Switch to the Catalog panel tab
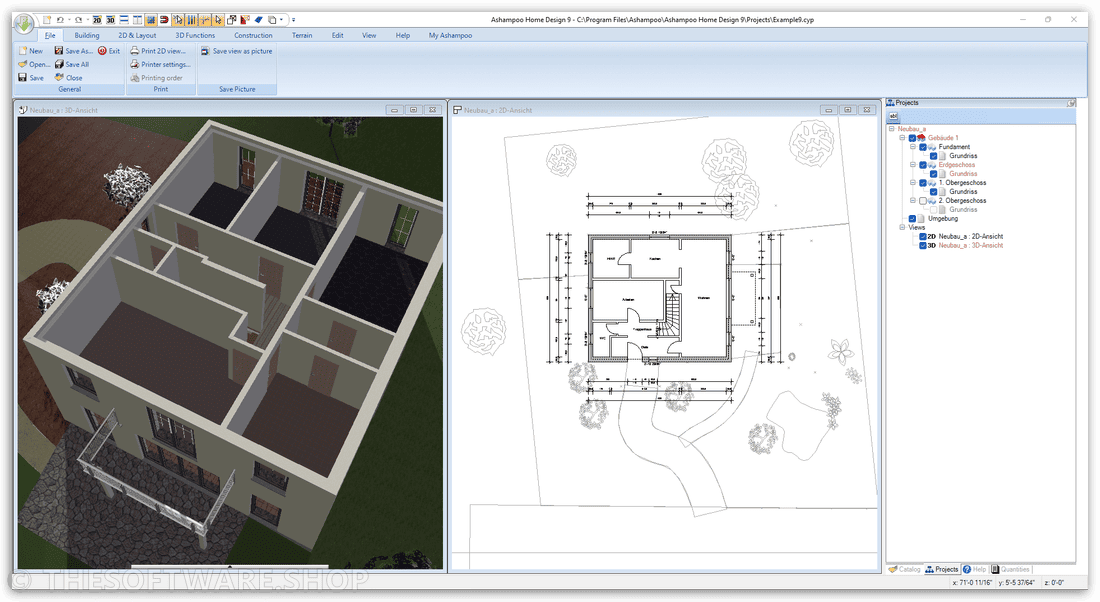Viewport: 1100px width, 602px height. tap(904, 570)
